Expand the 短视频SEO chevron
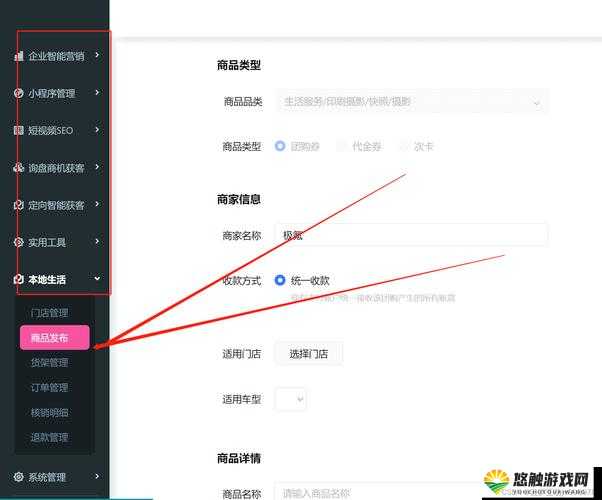 [97, 129]
